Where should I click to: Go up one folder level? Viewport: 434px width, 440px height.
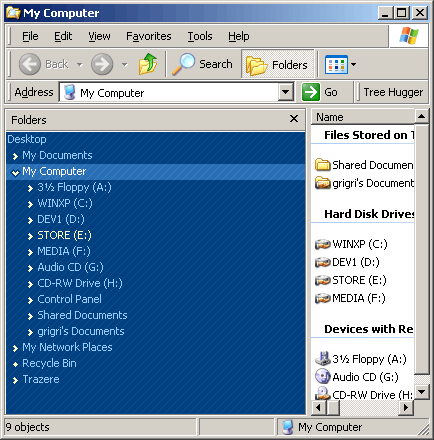pos(148,64)
